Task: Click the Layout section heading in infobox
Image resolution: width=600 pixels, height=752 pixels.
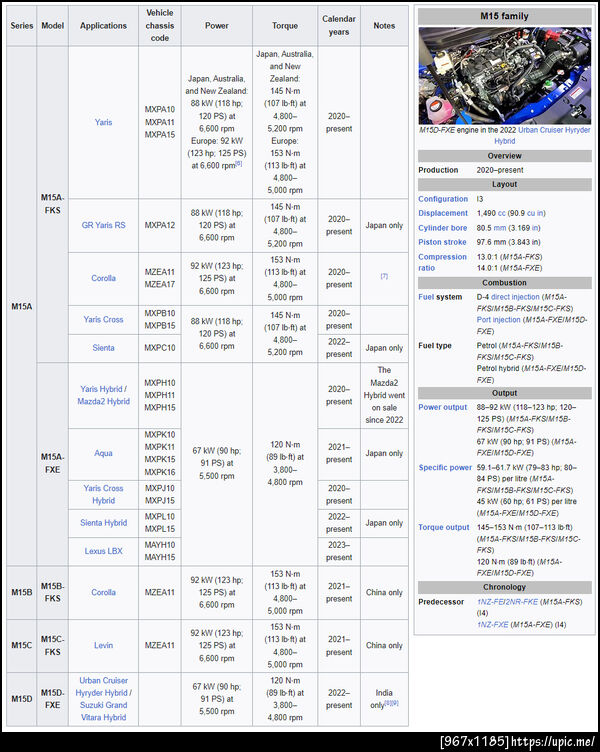Action: point(505,185)
